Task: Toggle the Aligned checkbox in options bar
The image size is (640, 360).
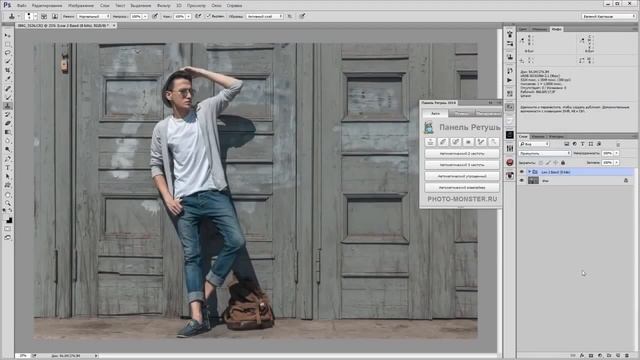Action: 208,16
